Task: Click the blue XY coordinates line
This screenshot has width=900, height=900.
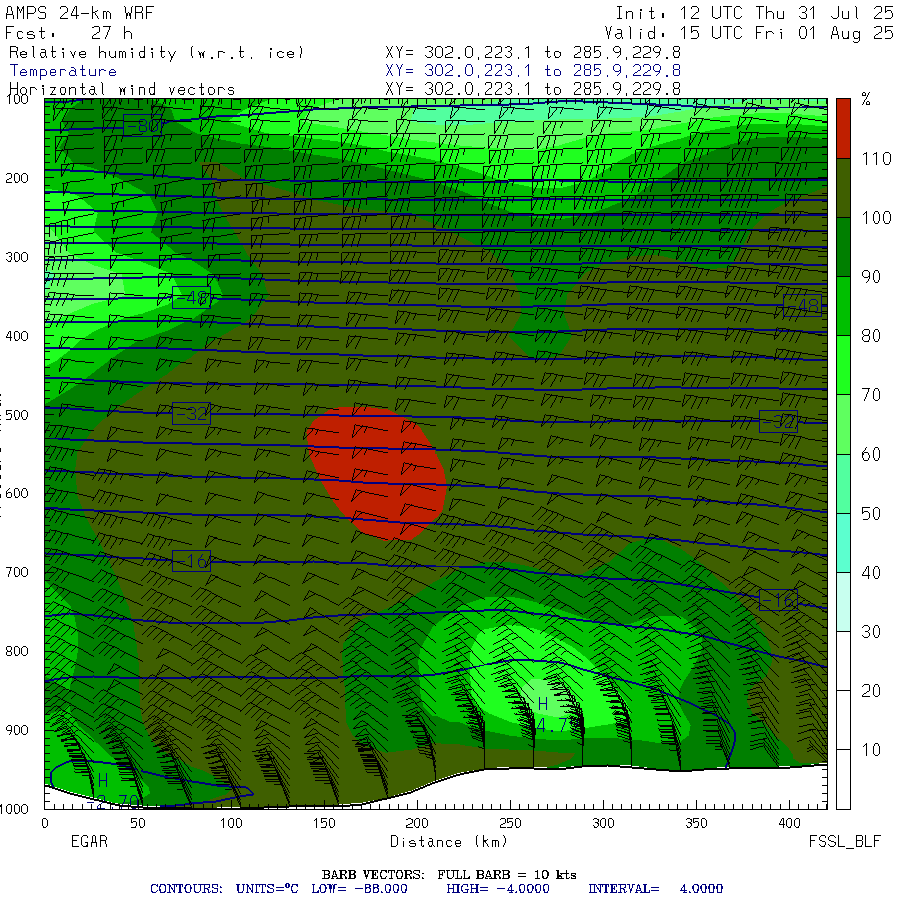Action: coord(533,71)
